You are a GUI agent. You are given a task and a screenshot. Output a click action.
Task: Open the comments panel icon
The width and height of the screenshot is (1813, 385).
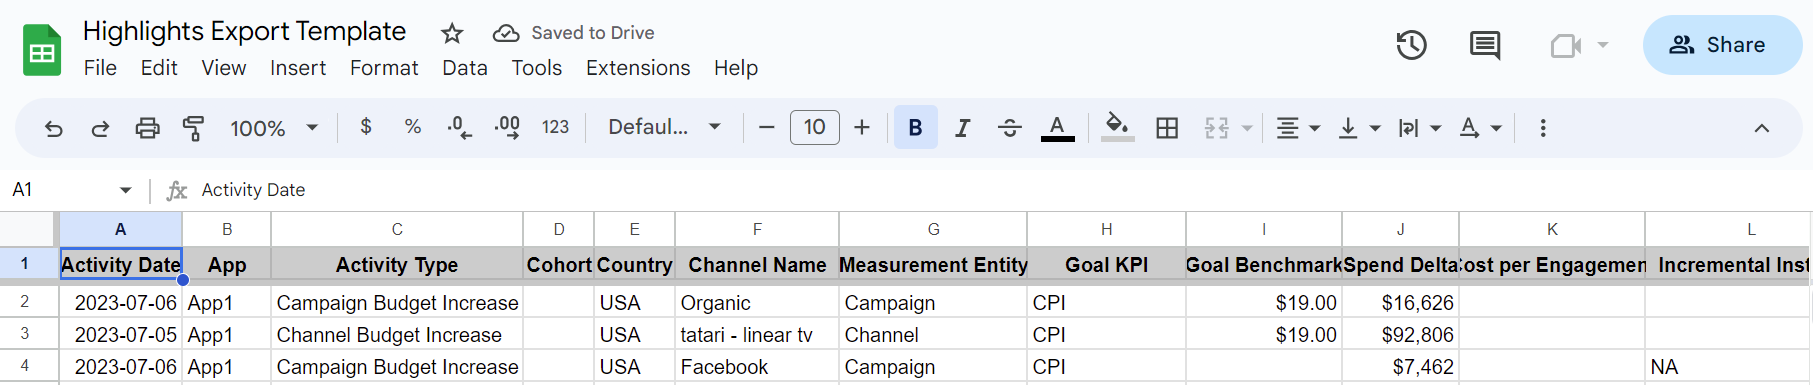[x=1485, y=45]
